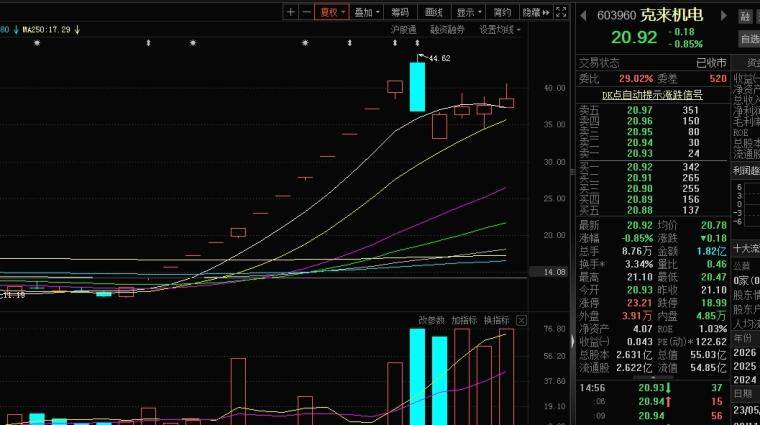Click the 自选 watchlist button

click(749, 38)
